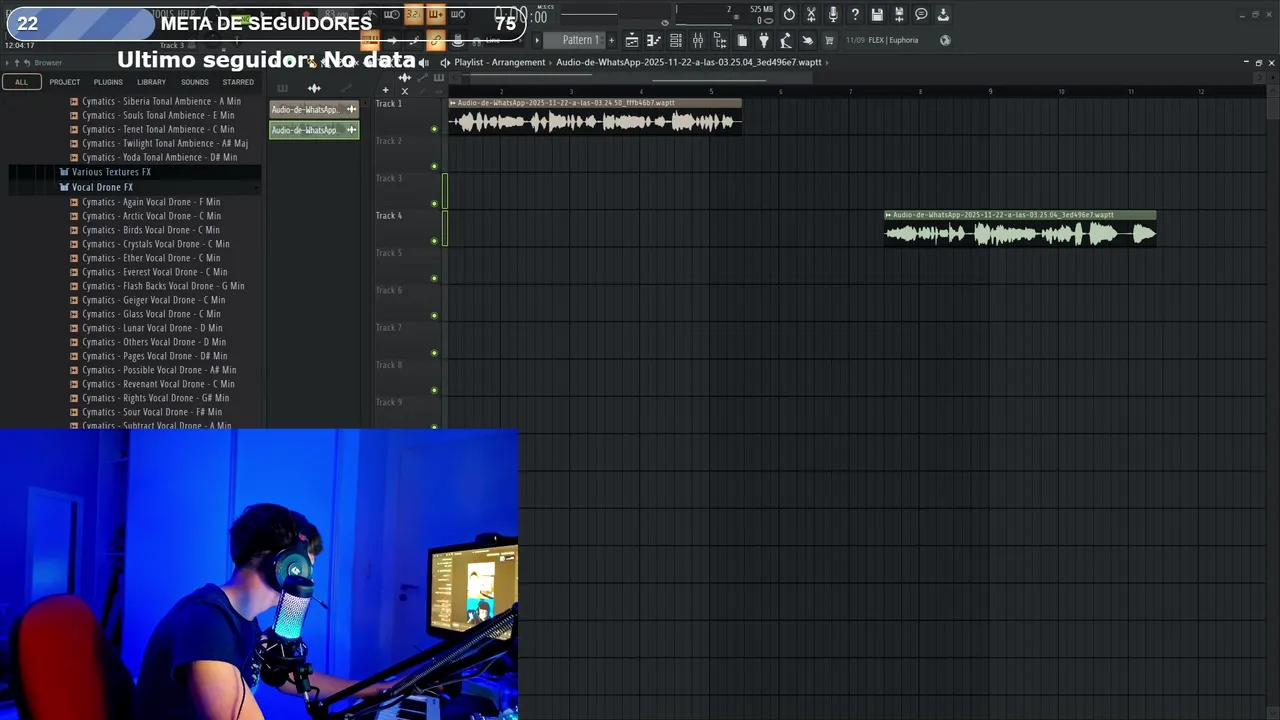1280x720 pixels.
Task: Open the Piano roll view icon
Action: coord(654,40)
